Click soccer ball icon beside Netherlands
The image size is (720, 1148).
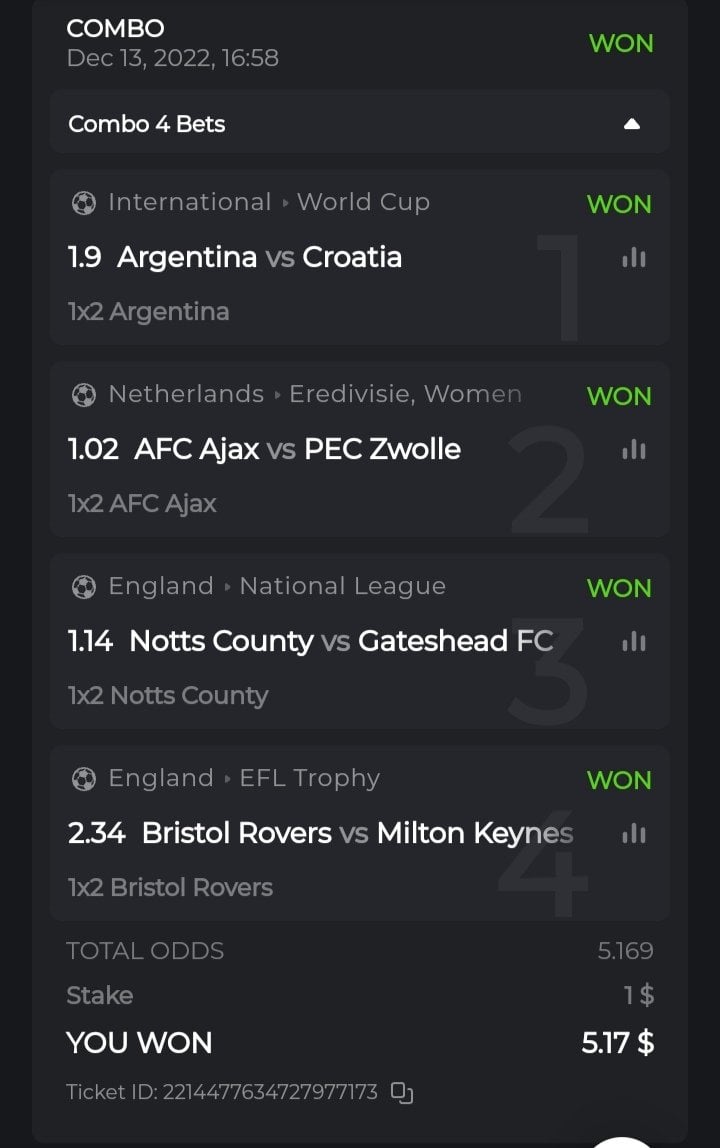coord(84,395)
